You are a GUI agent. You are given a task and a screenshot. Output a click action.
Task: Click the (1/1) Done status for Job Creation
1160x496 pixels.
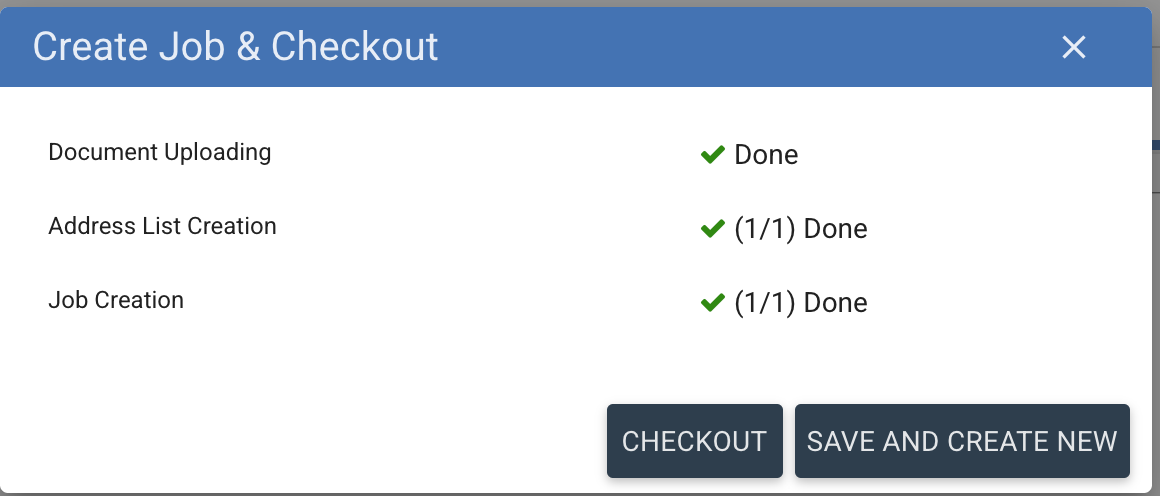click(x=800, y=303)
